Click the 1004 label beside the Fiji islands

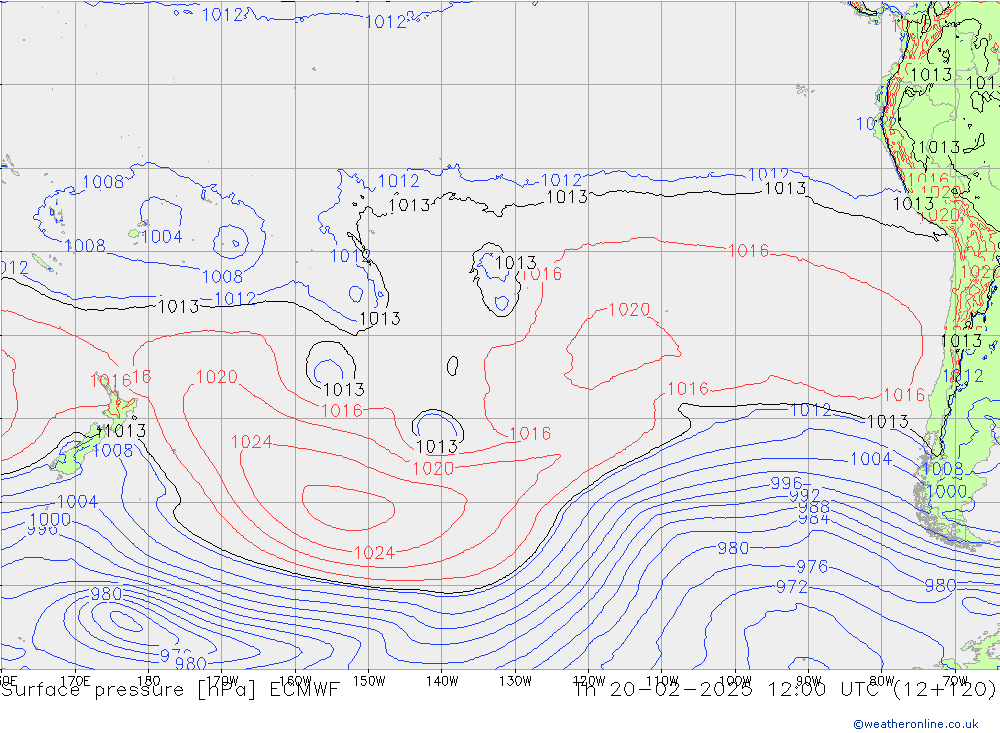coord(162,237)
